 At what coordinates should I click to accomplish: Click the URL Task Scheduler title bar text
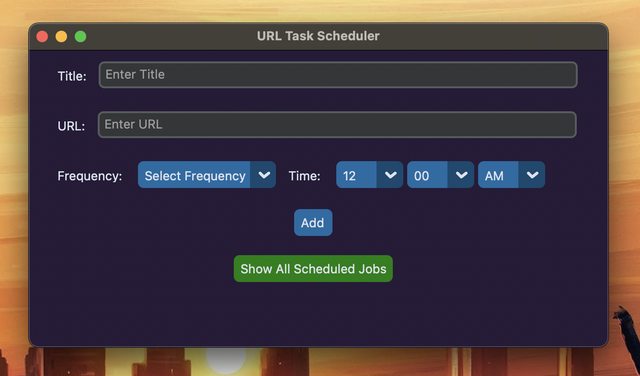pos(318,36)
